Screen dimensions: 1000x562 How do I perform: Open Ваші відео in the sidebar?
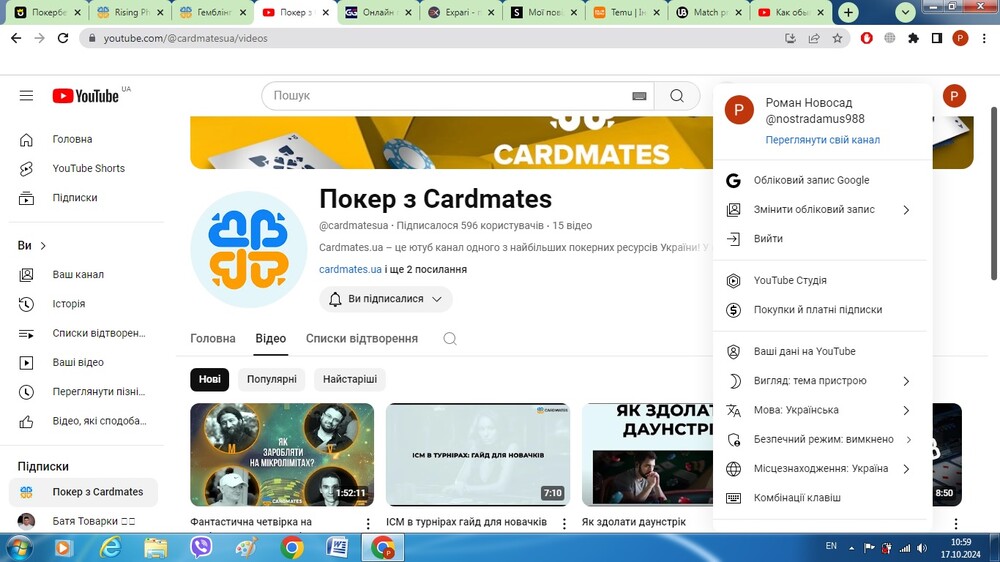pyautogui.click(x=86, y=362)
